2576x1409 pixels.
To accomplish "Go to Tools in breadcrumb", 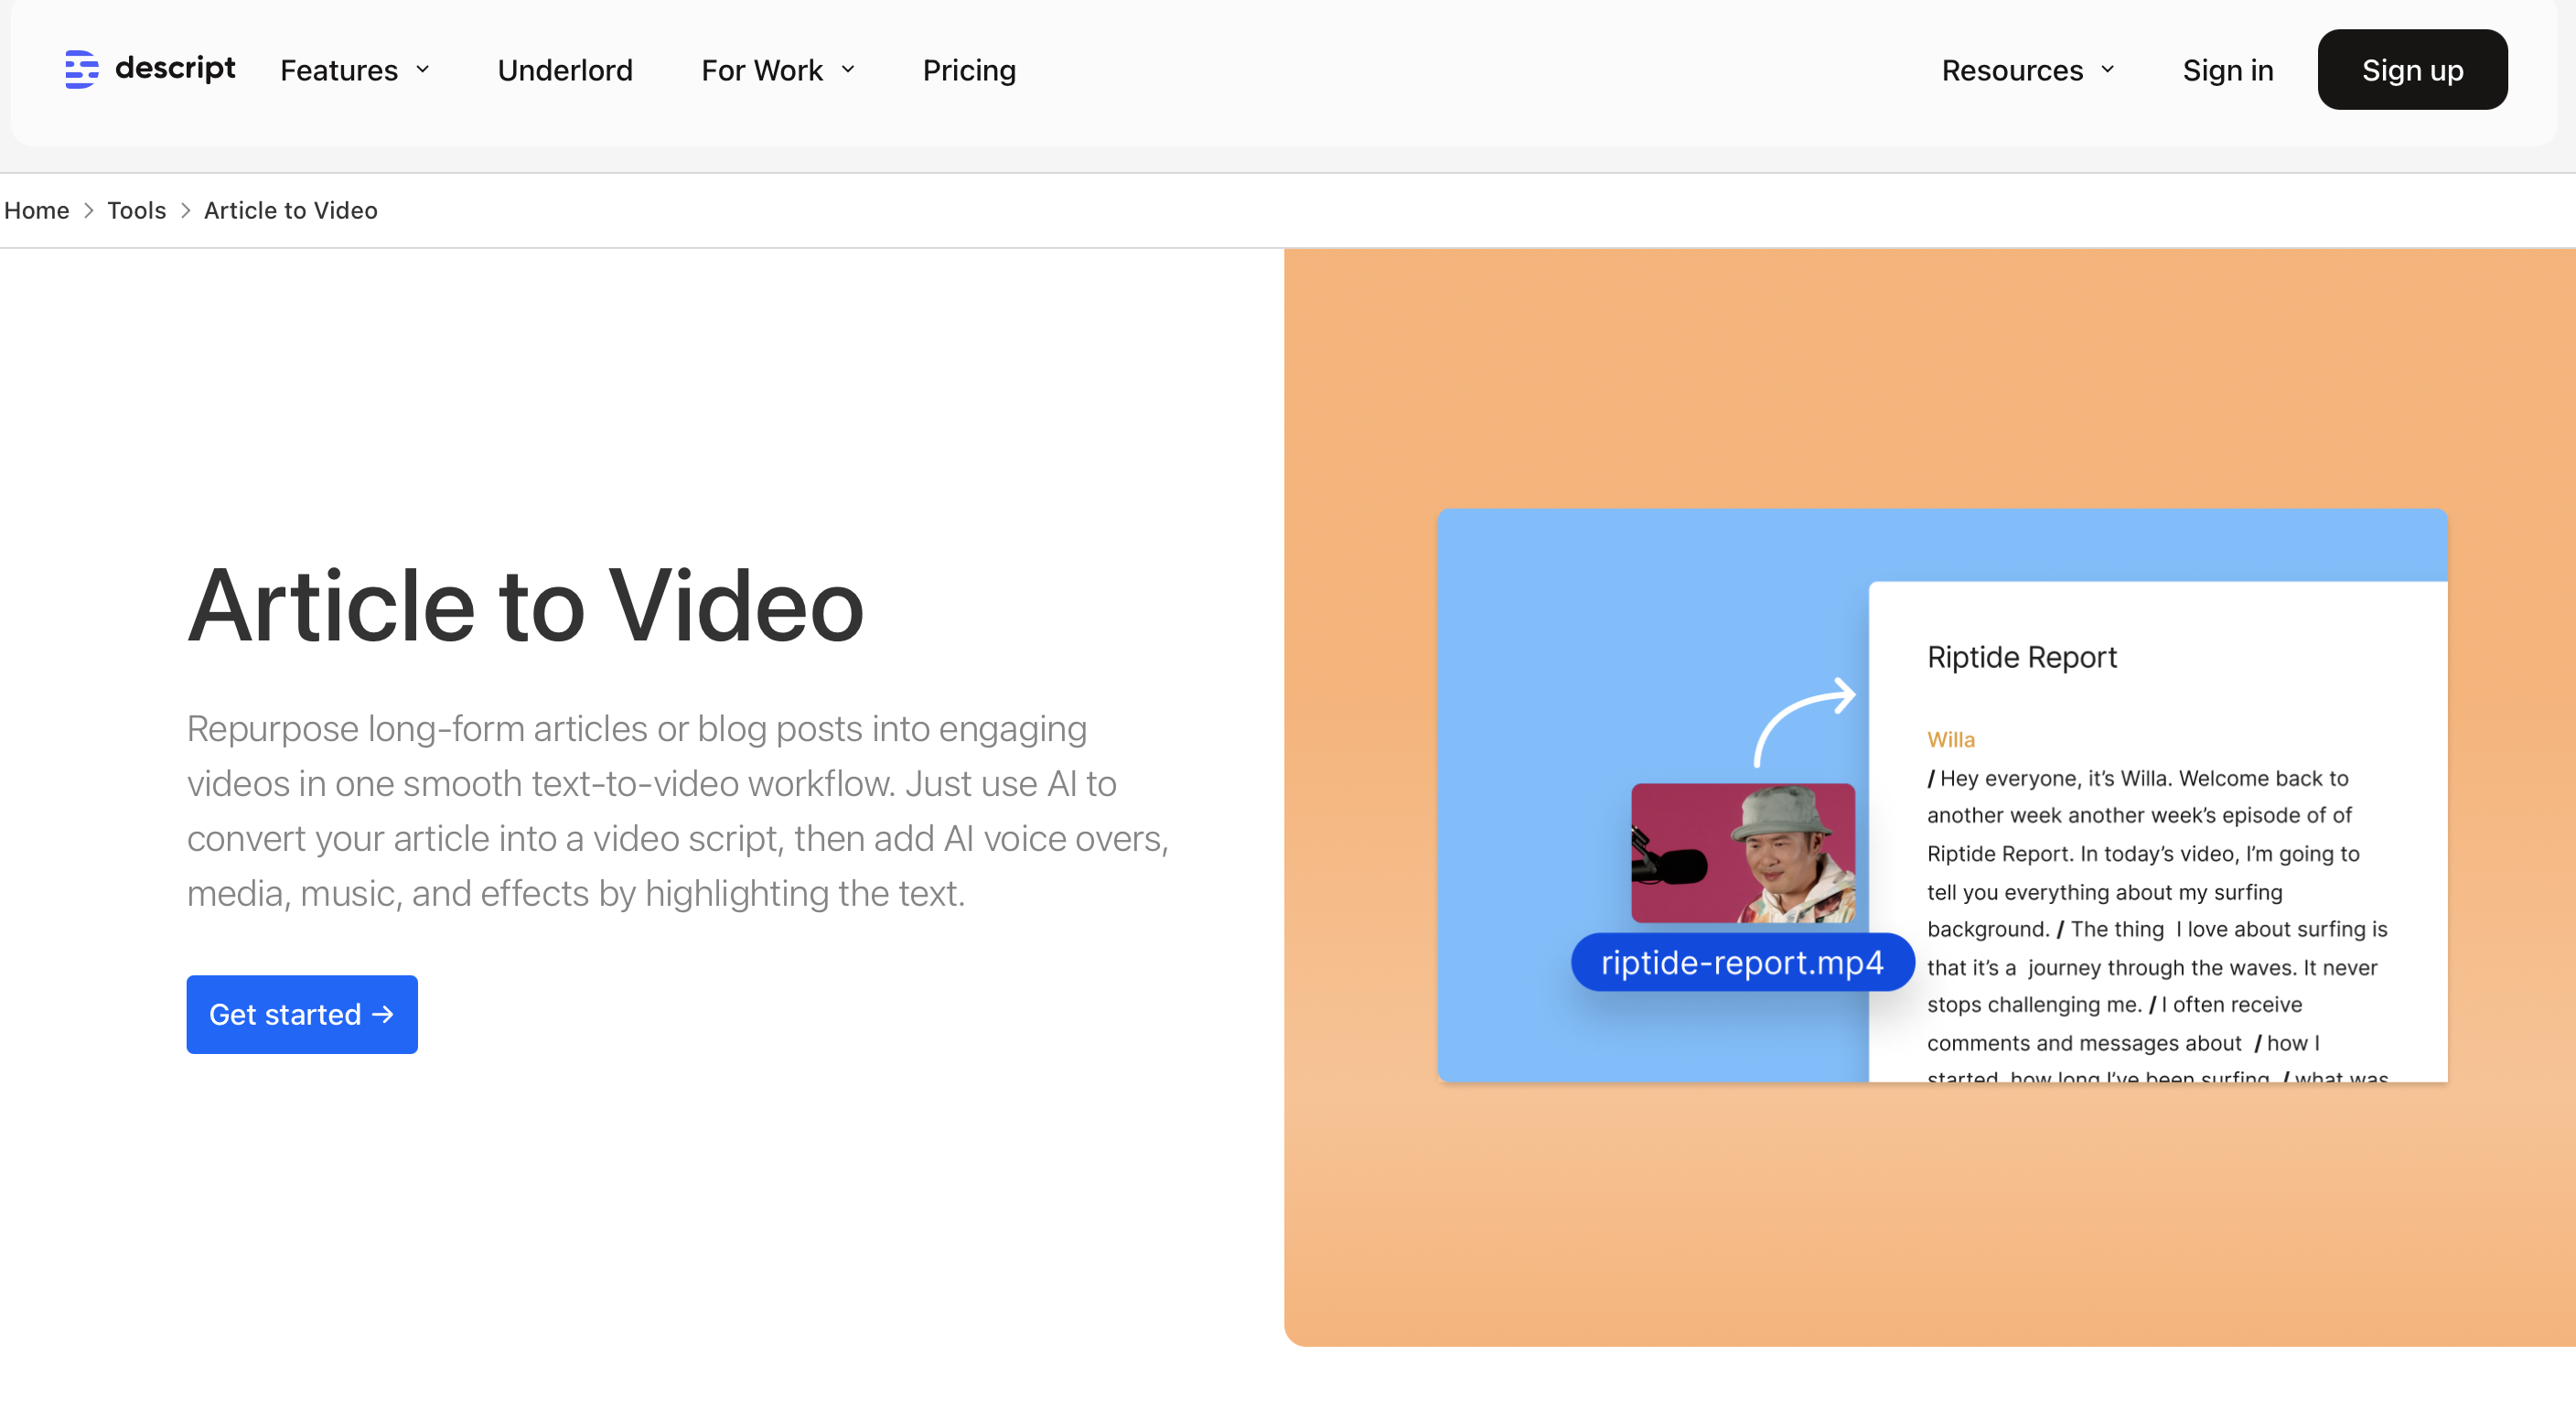I will click(136, 210).
